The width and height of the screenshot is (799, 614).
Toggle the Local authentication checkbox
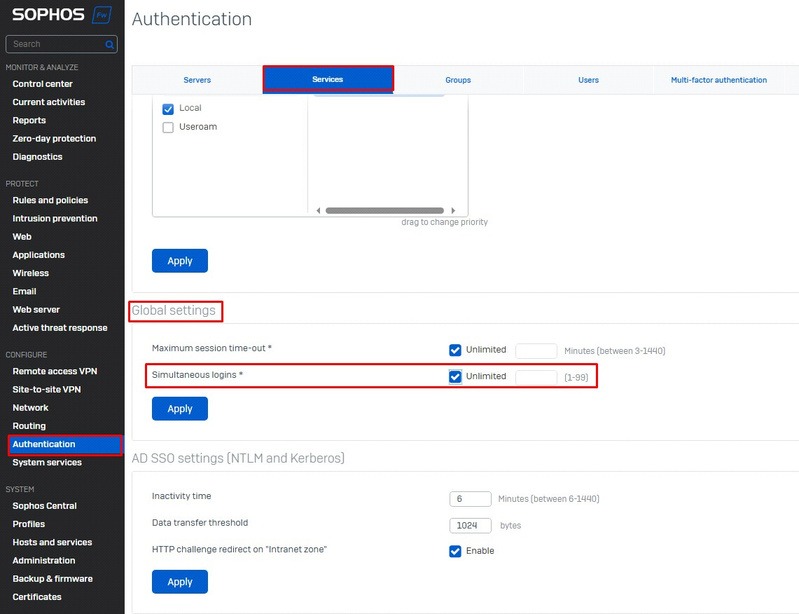[x=168, y=109]
